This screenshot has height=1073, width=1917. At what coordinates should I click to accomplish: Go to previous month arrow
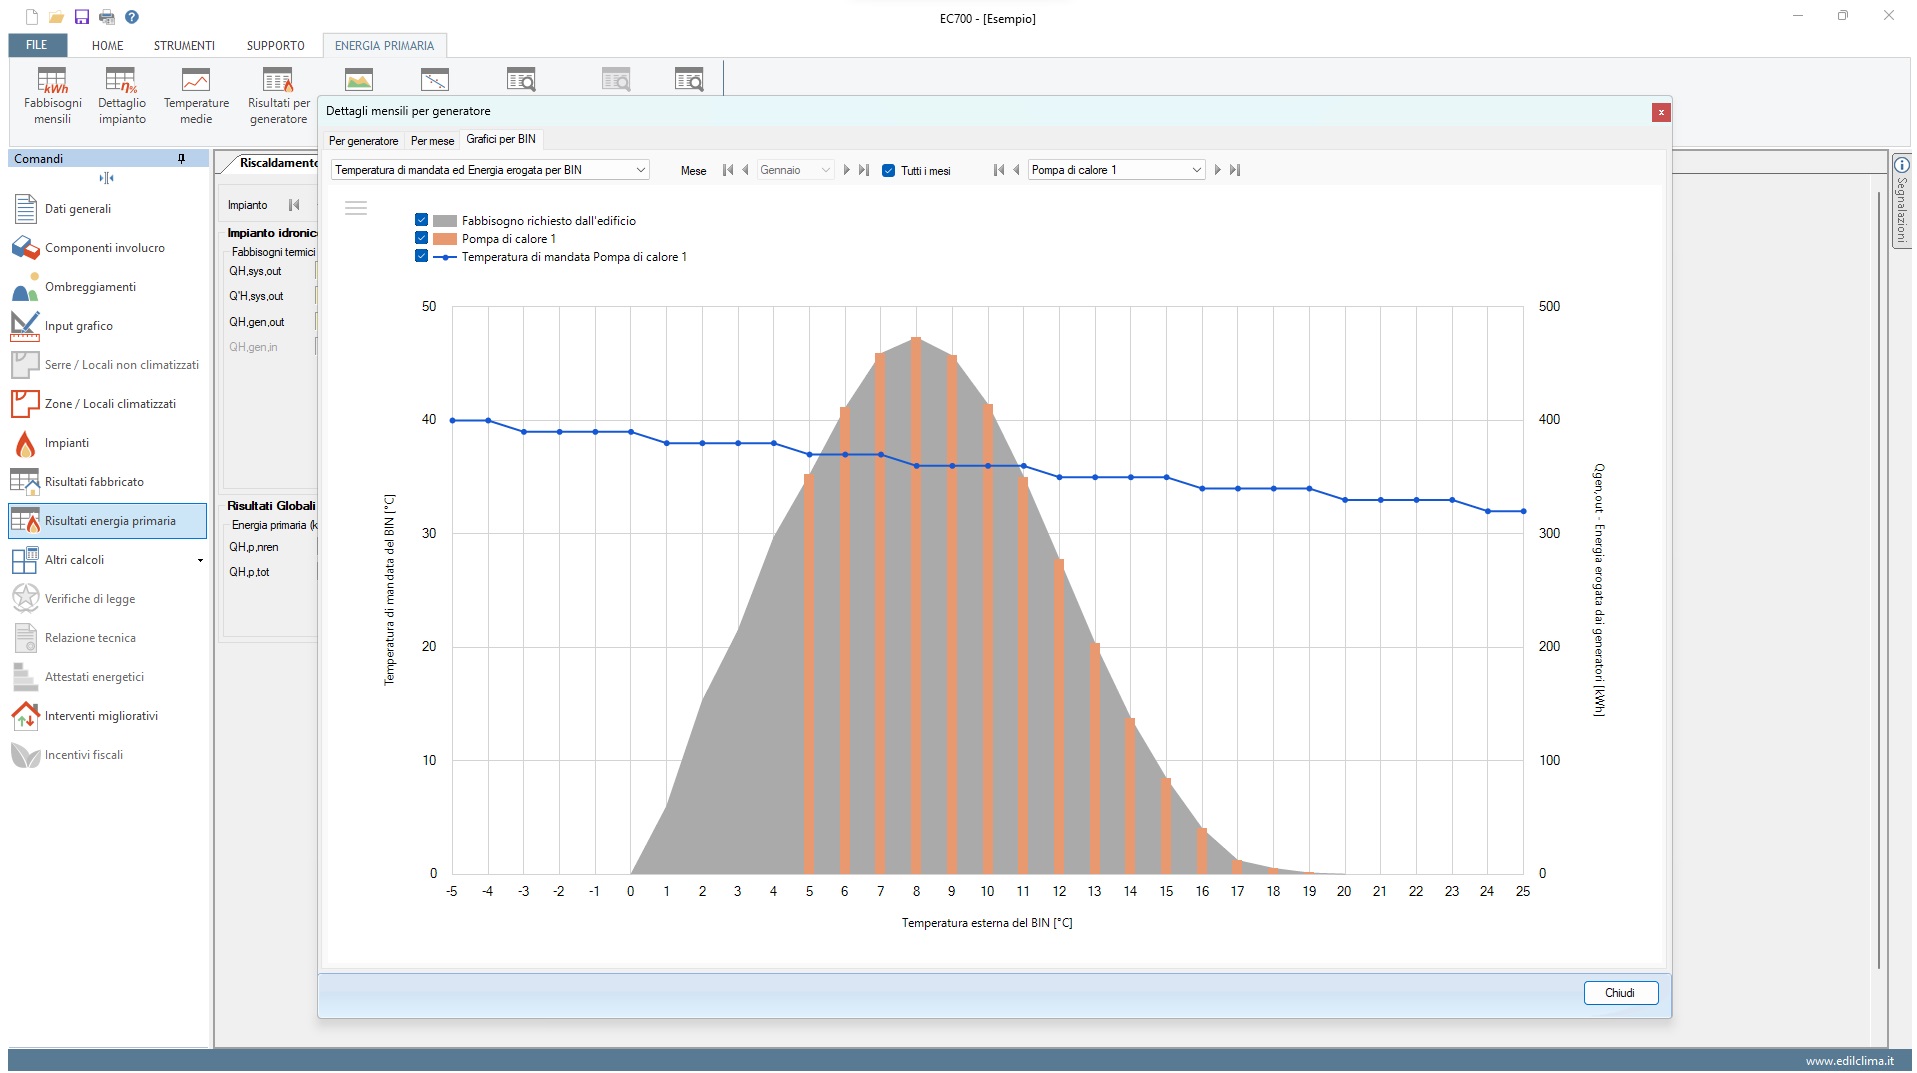[x=745, y=170]
